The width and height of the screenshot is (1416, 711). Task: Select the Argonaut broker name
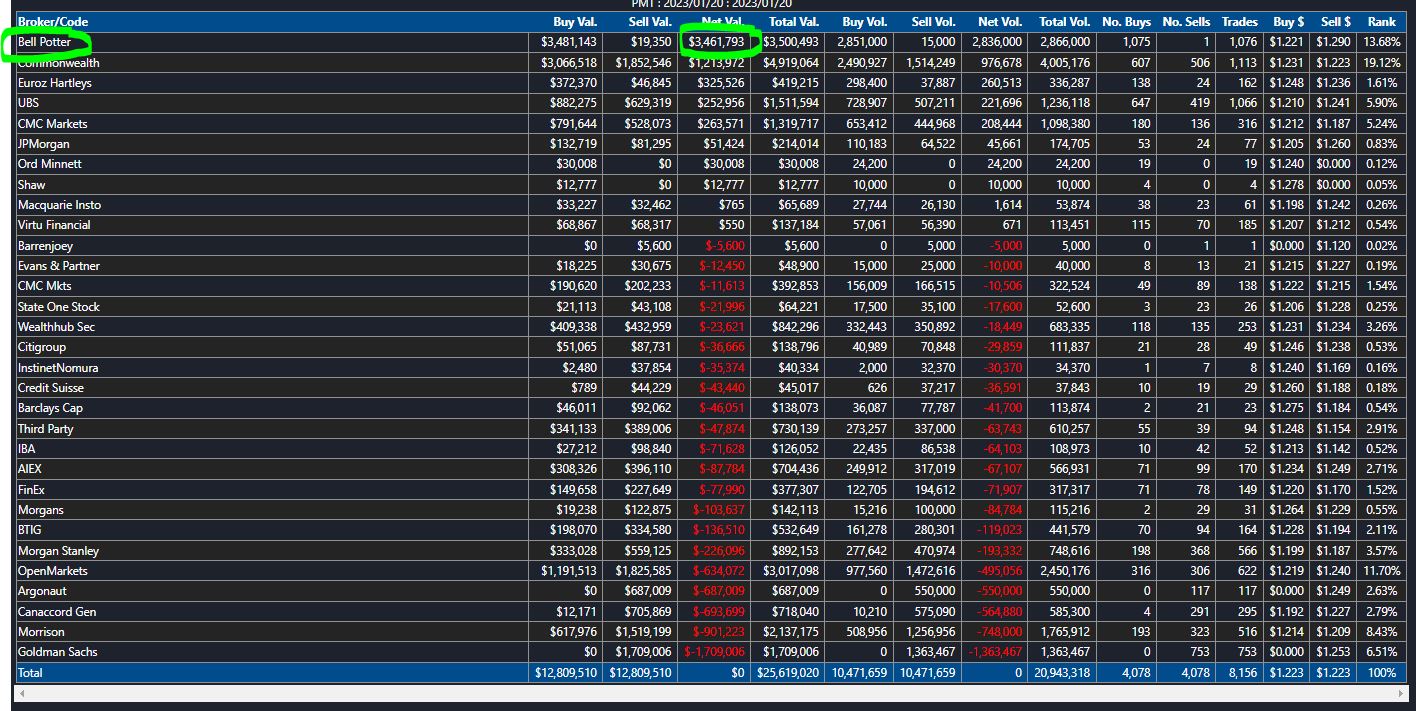pyautogui.click(x=44, y=591)
